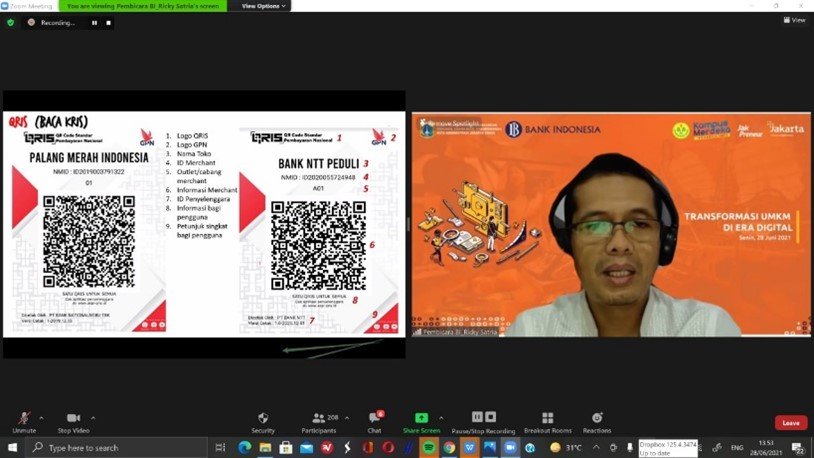Expand audio options arrow next to Unmute

tap(42, 418)
